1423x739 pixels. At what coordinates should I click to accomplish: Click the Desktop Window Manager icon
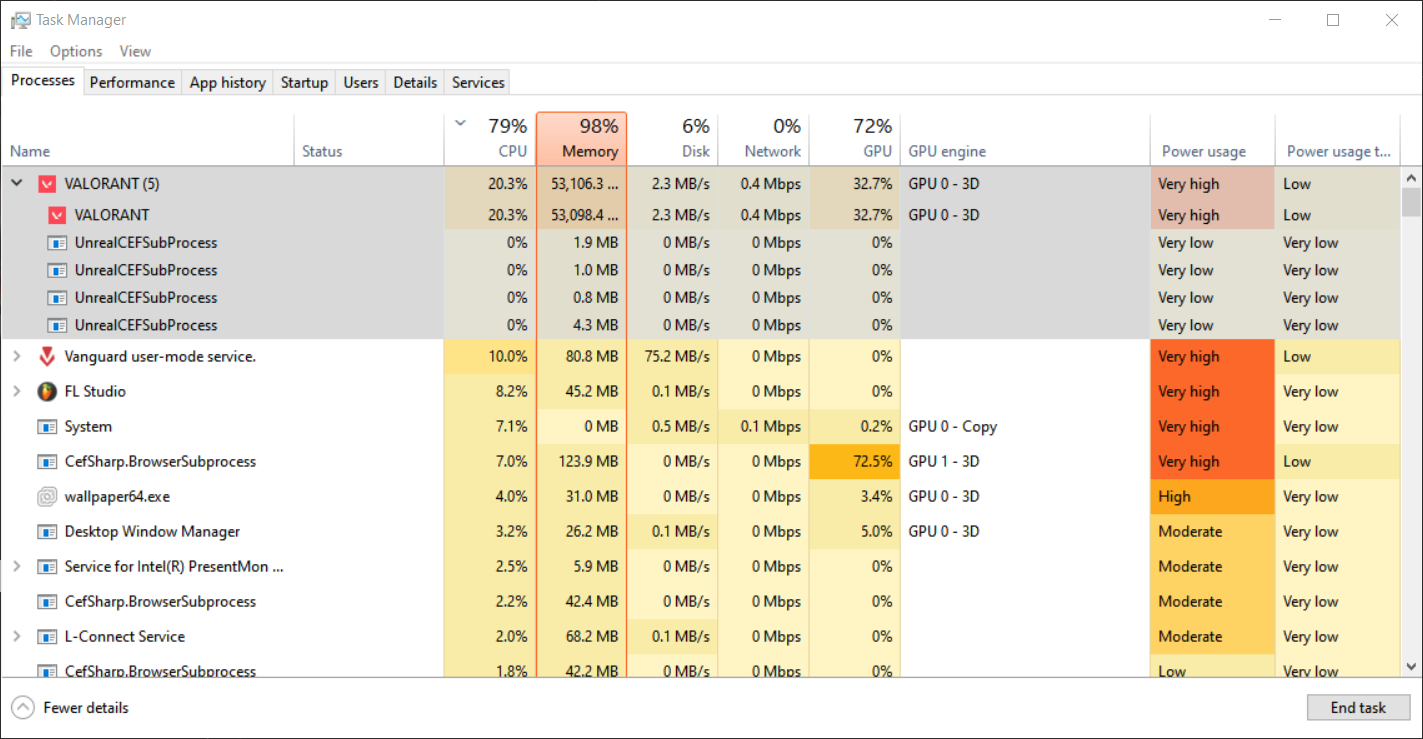(47, 532)
